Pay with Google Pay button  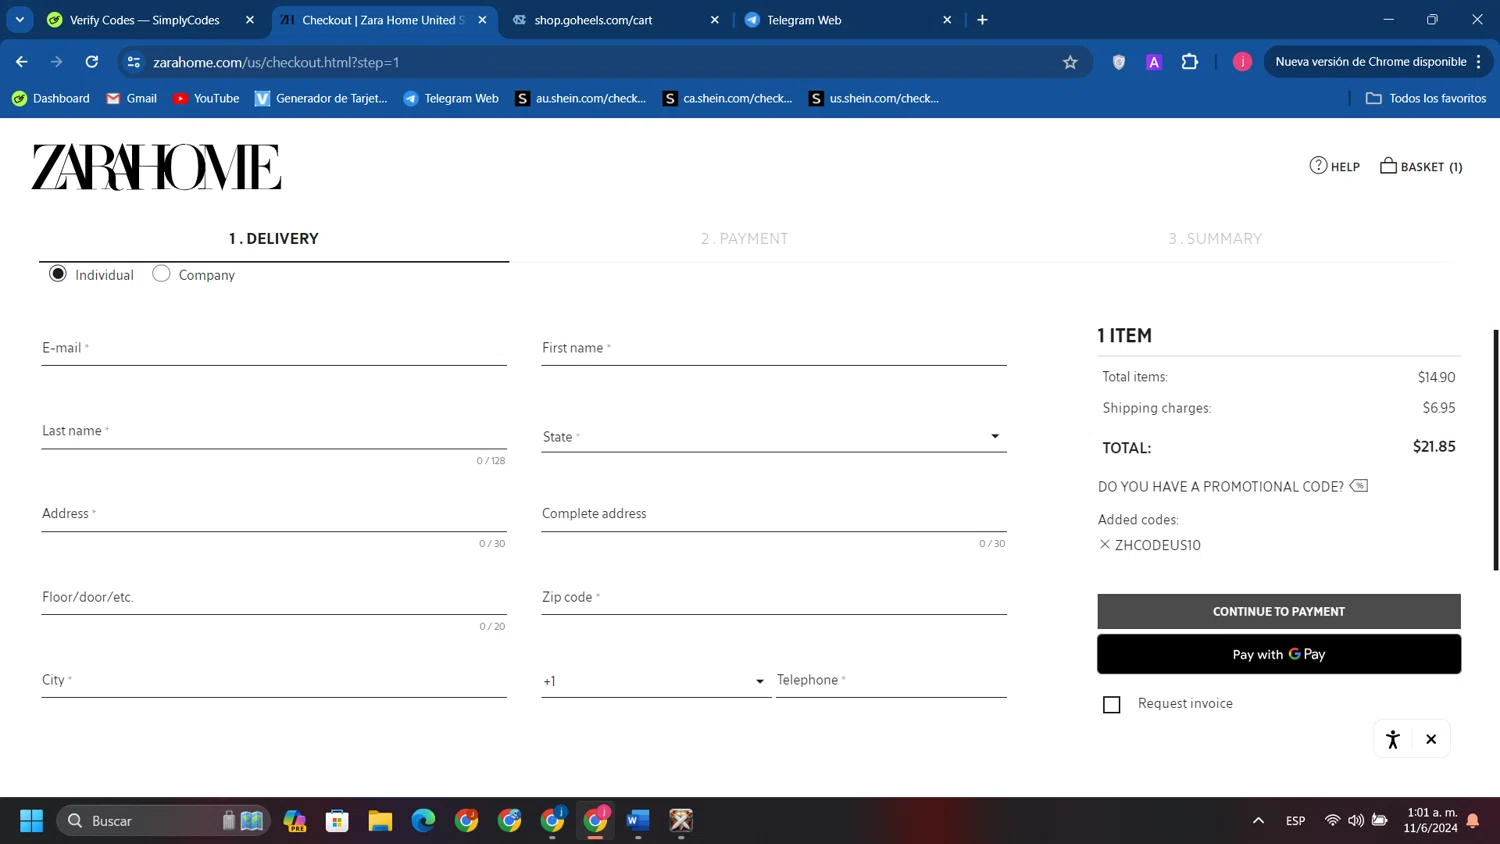click(x=1279, y=654)
